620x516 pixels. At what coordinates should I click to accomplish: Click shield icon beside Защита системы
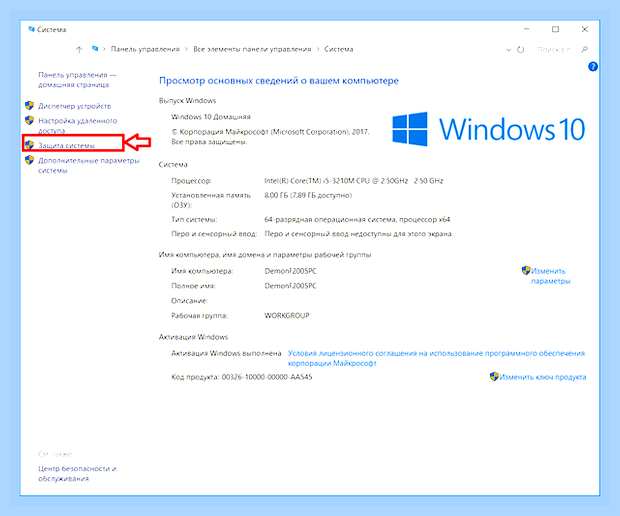pyautogui.click(x=29, y=145)
